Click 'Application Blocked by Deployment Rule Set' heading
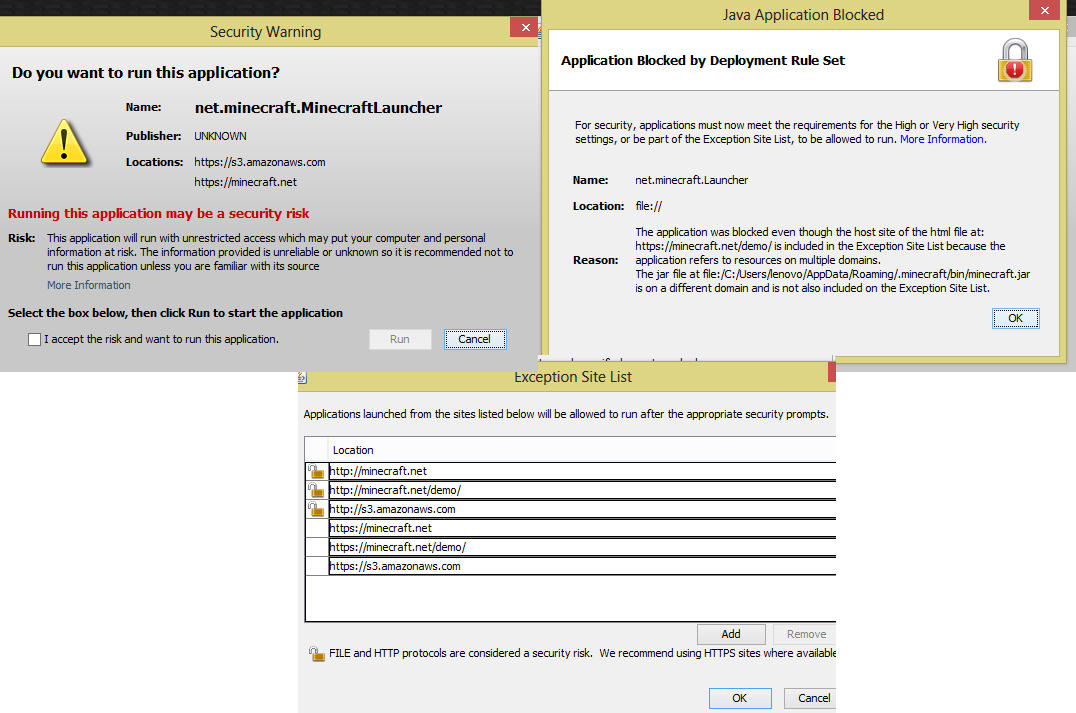1076x713 pixels. (703, 60)
